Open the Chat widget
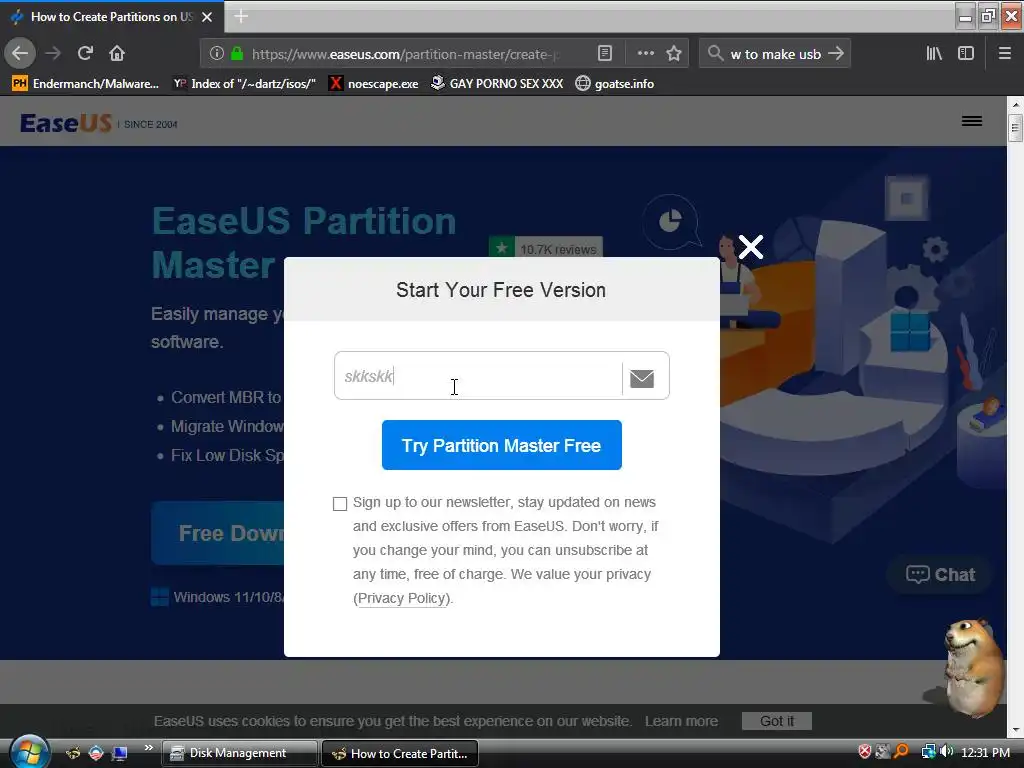1024x768 pixels. [x=940, y=575]
